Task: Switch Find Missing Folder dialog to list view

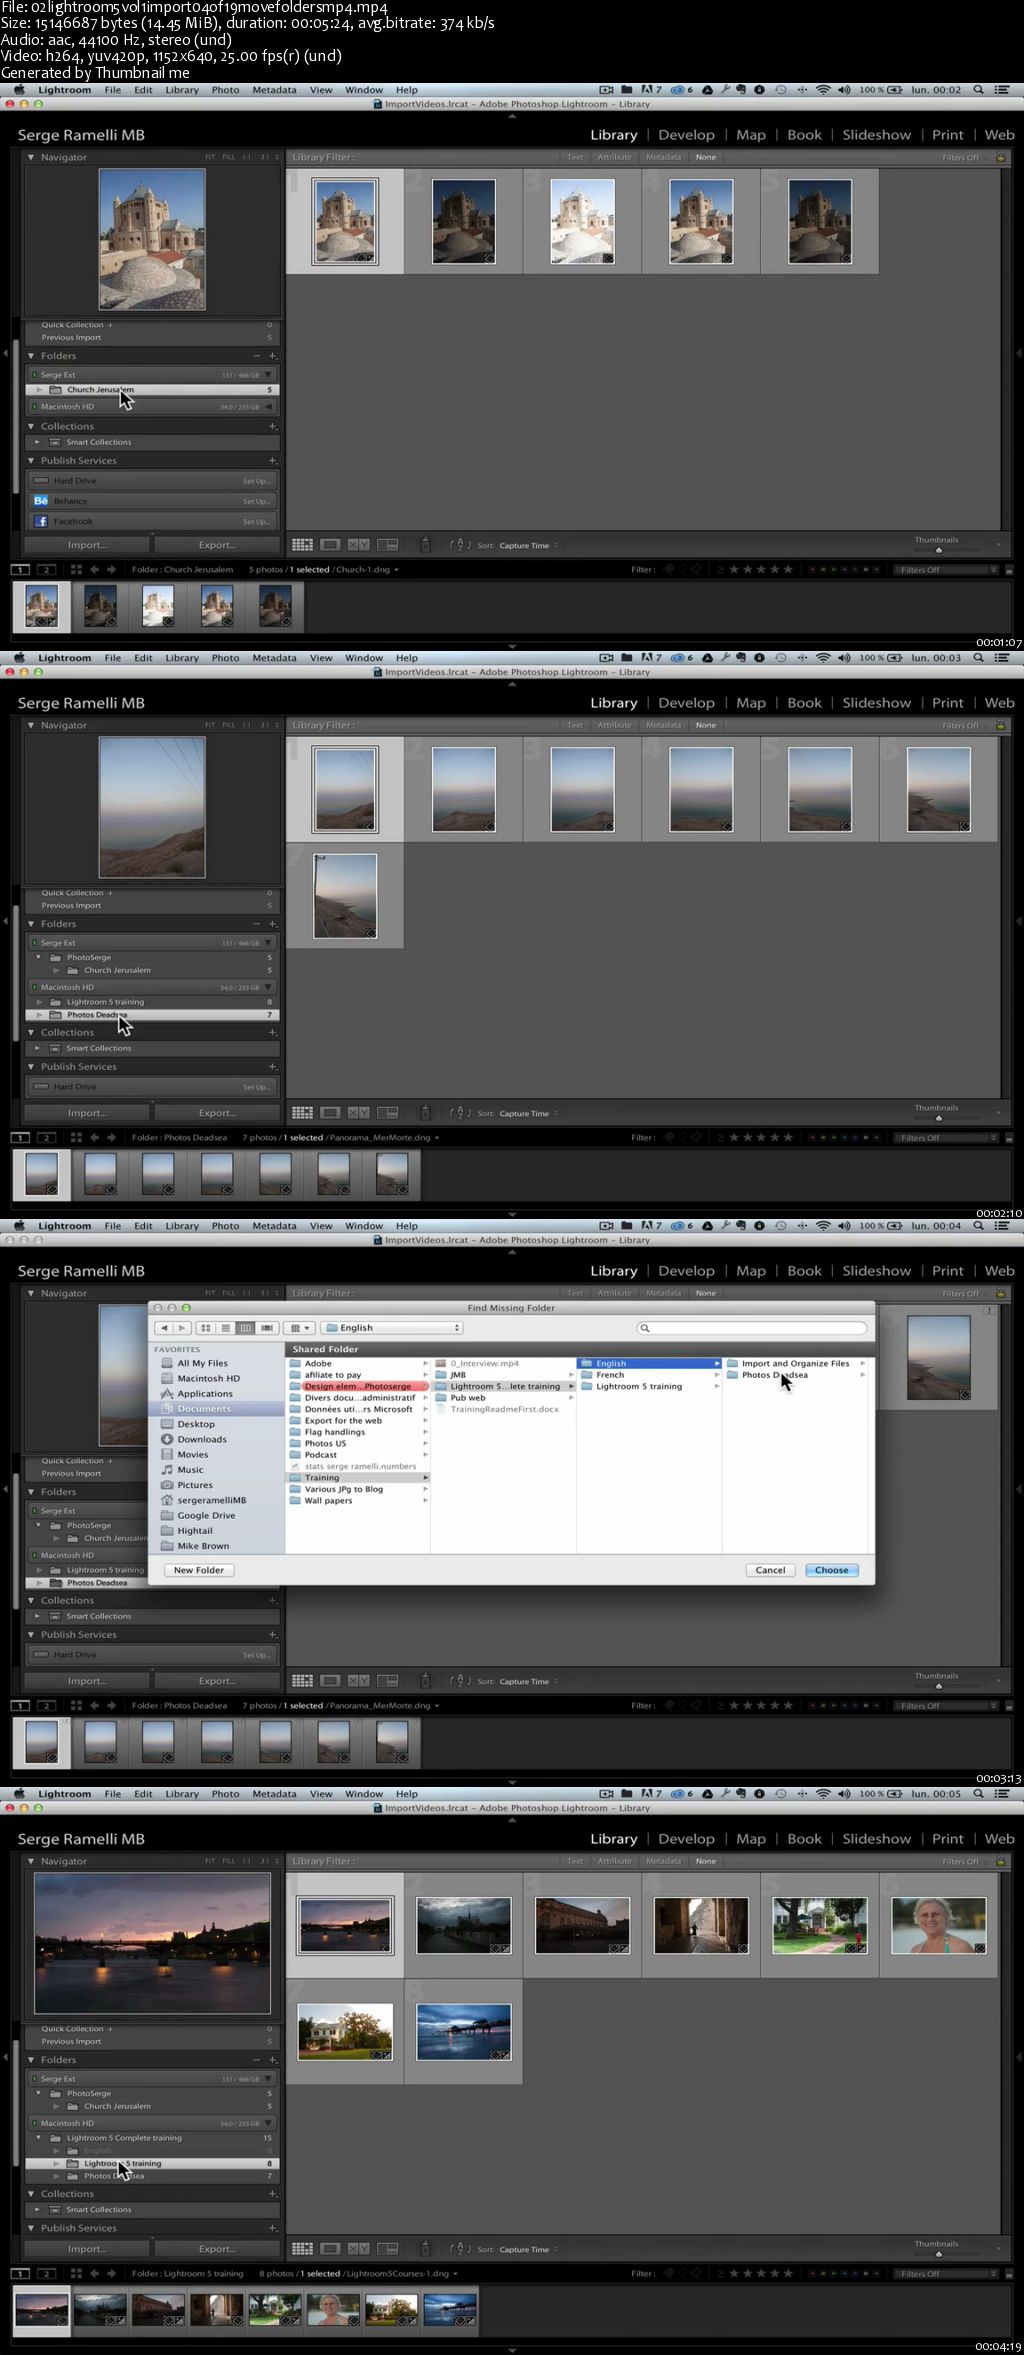Action: (226, 1328)
